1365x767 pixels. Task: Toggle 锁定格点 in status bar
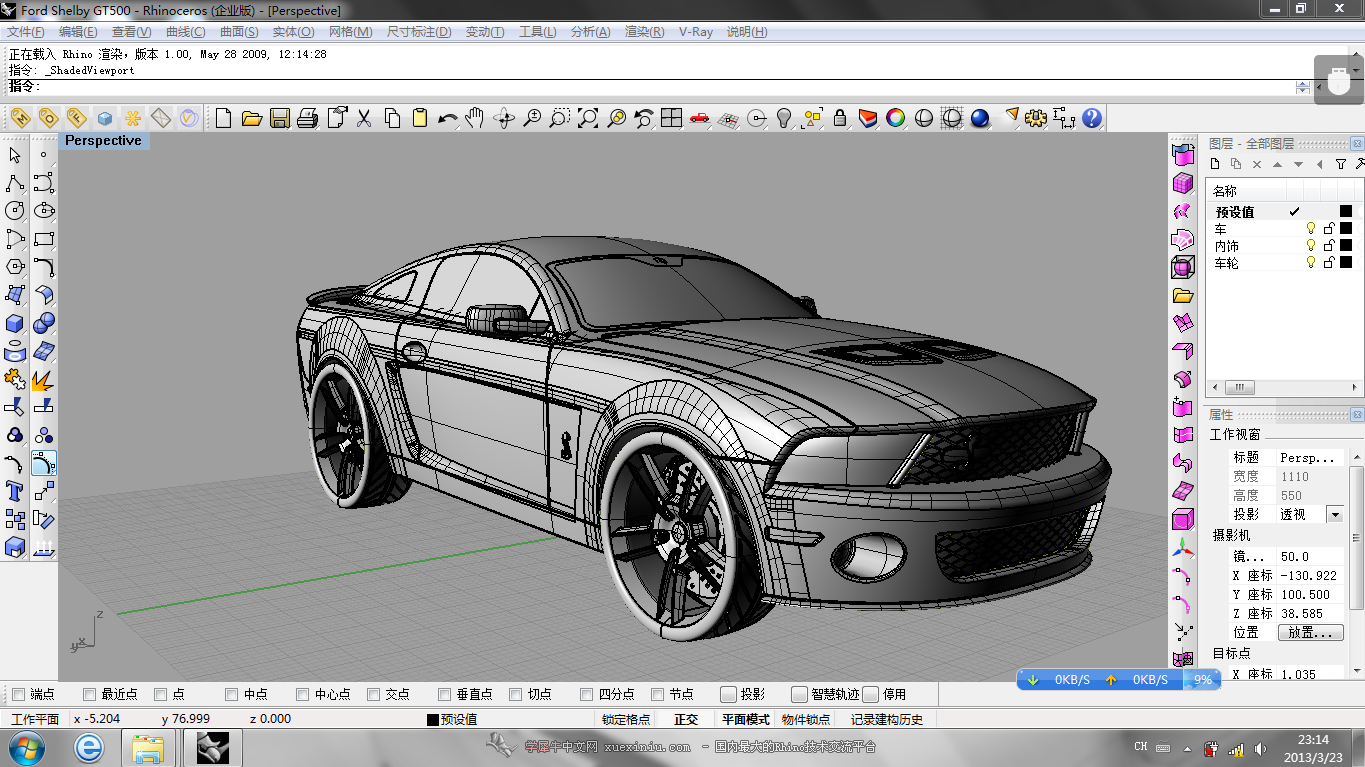point(626,719)
